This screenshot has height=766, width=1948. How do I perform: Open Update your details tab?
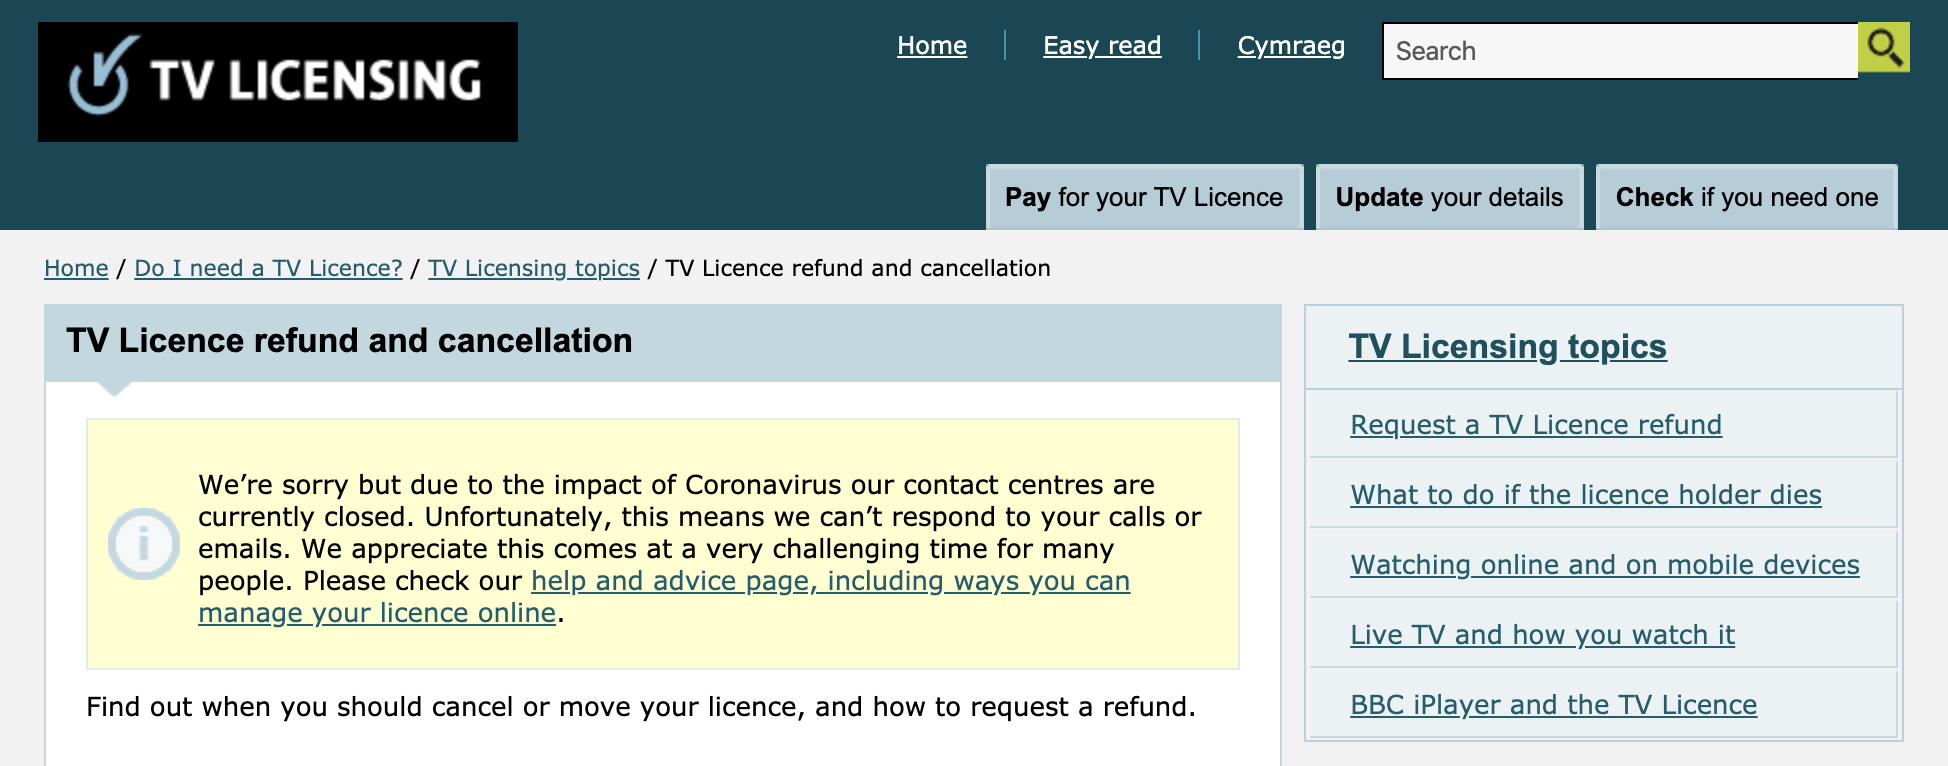(1449, 198)
